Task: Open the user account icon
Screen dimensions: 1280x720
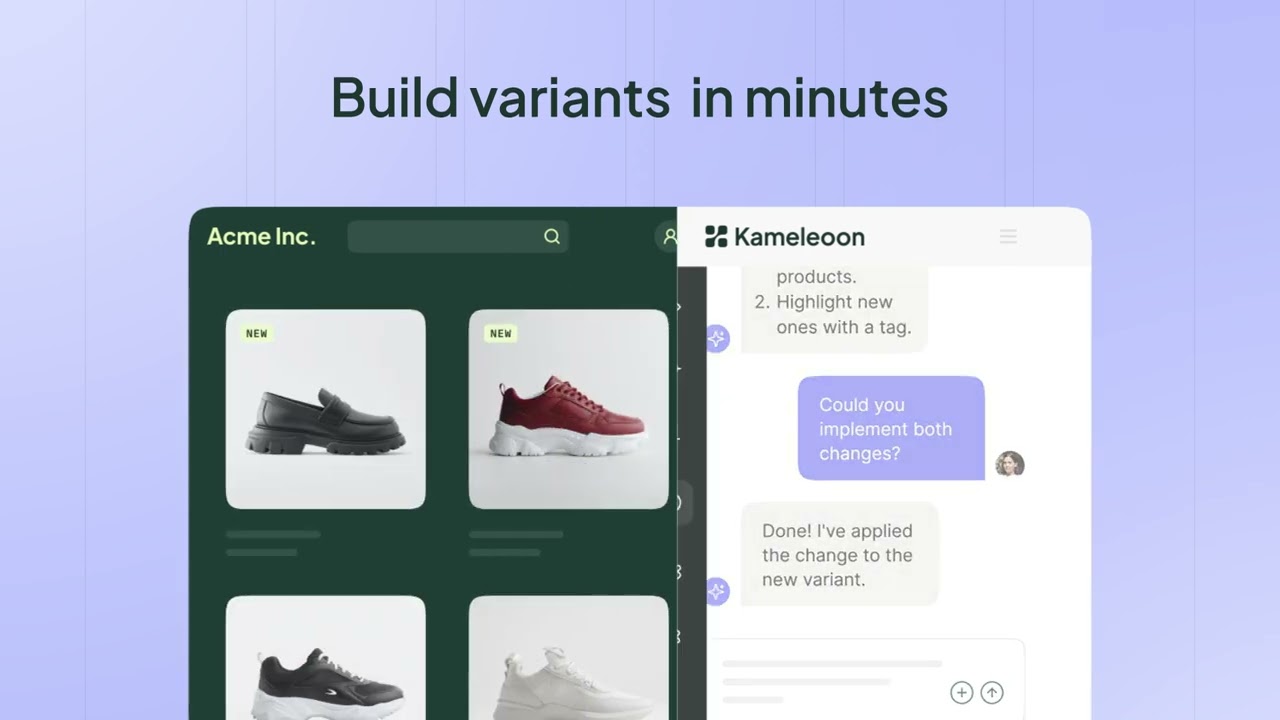Action: (667, 236)
